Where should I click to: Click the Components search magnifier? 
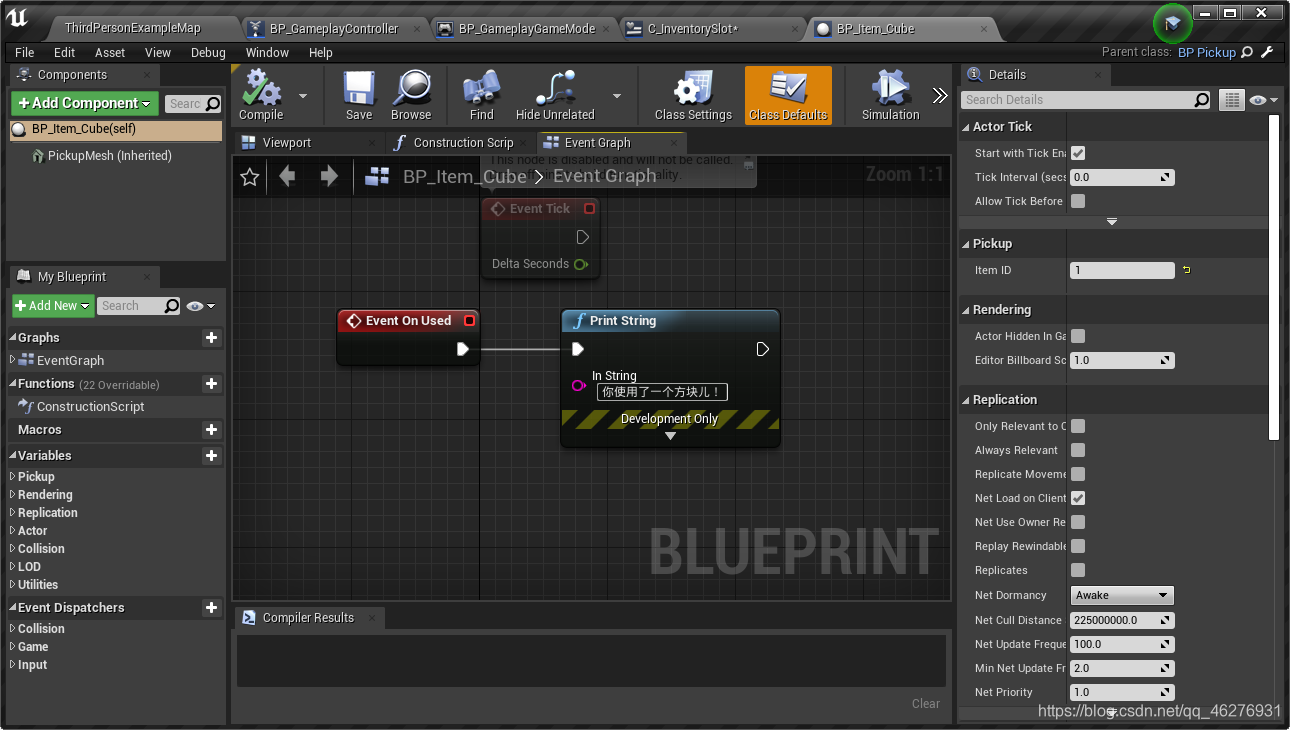(x=213, y=103)
